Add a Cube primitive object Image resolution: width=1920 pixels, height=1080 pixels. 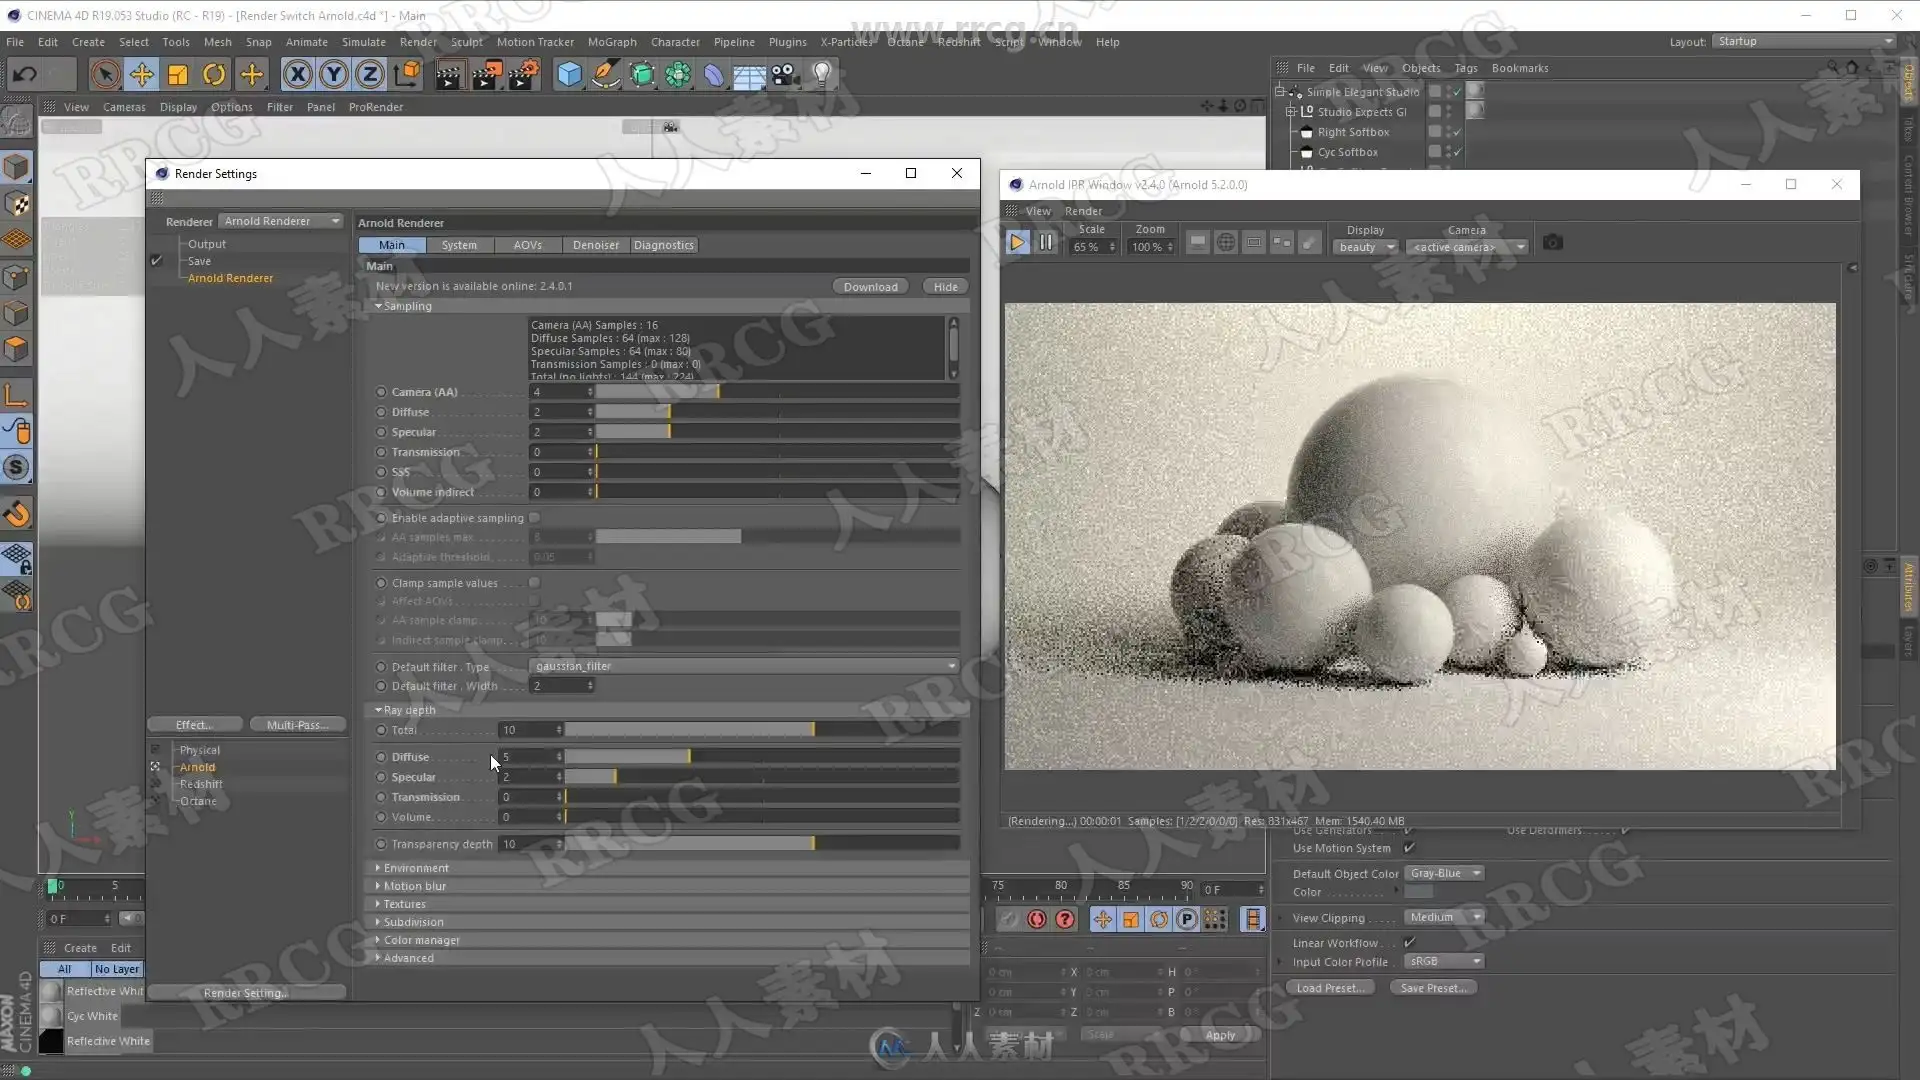click(569, 75)
